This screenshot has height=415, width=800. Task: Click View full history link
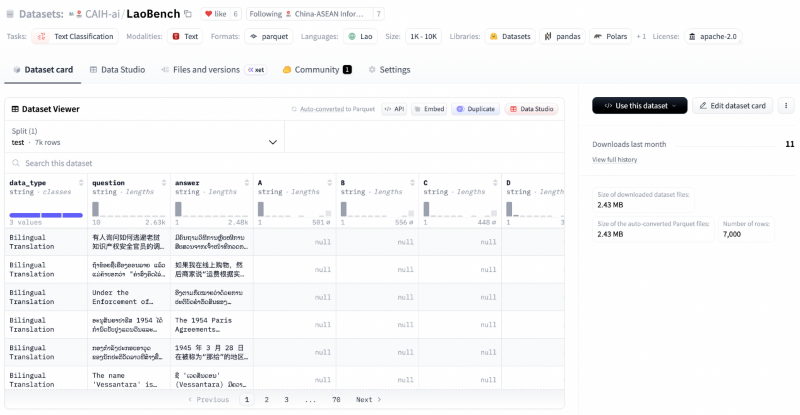(614, 159)
